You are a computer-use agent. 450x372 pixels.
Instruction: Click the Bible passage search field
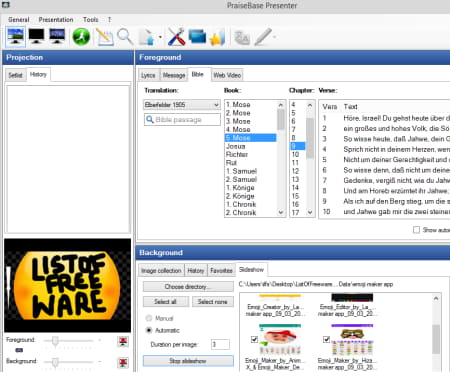pyautogui.click(x=182, y=120)
